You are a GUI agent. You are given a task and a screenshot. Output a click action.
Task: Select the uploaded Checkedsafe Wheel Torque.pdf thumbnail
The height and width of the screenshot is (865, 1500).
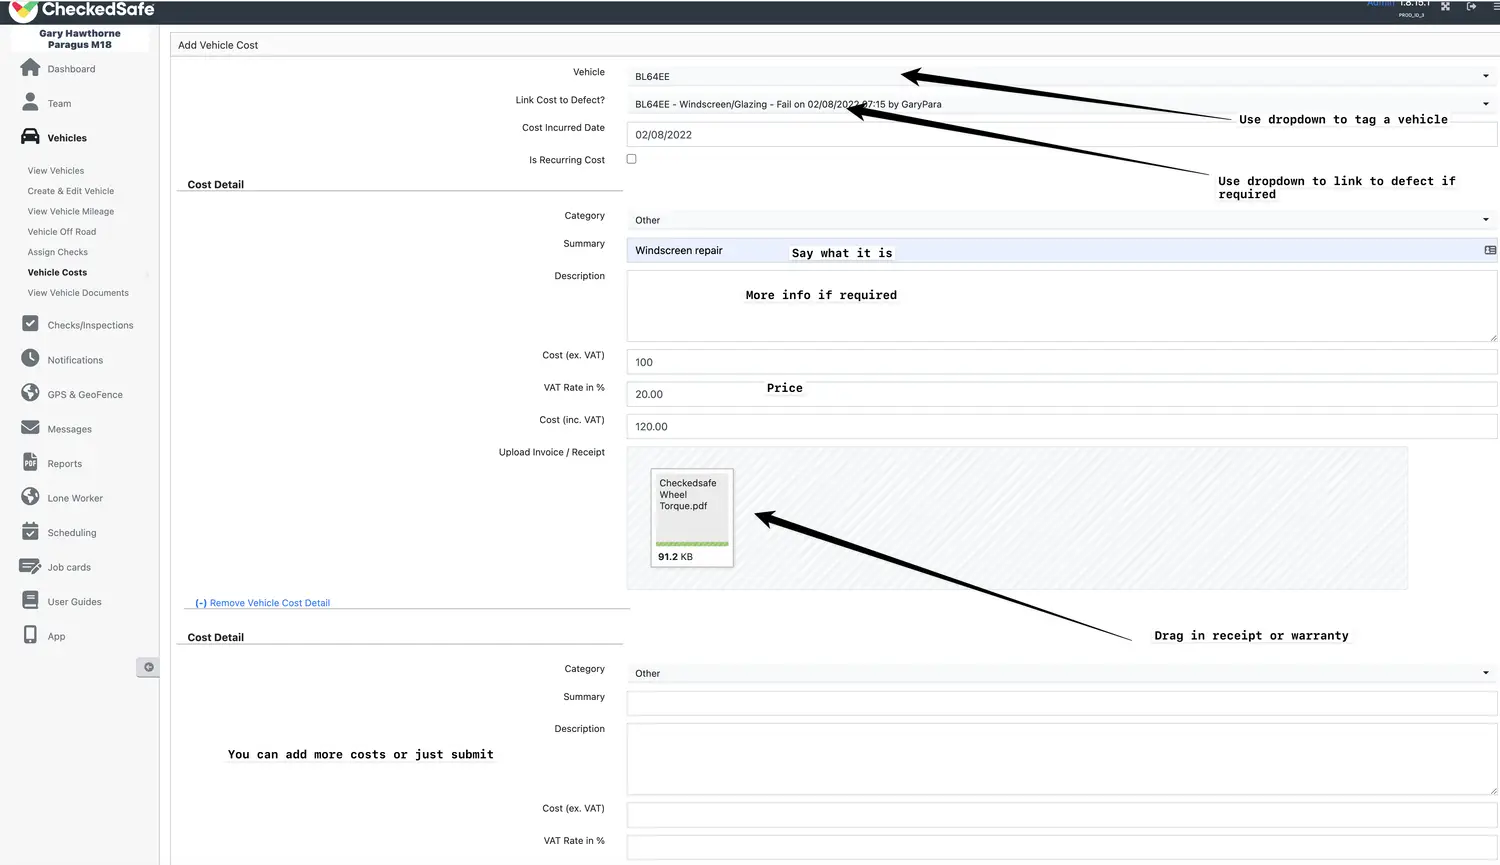(x=692, y=518)
